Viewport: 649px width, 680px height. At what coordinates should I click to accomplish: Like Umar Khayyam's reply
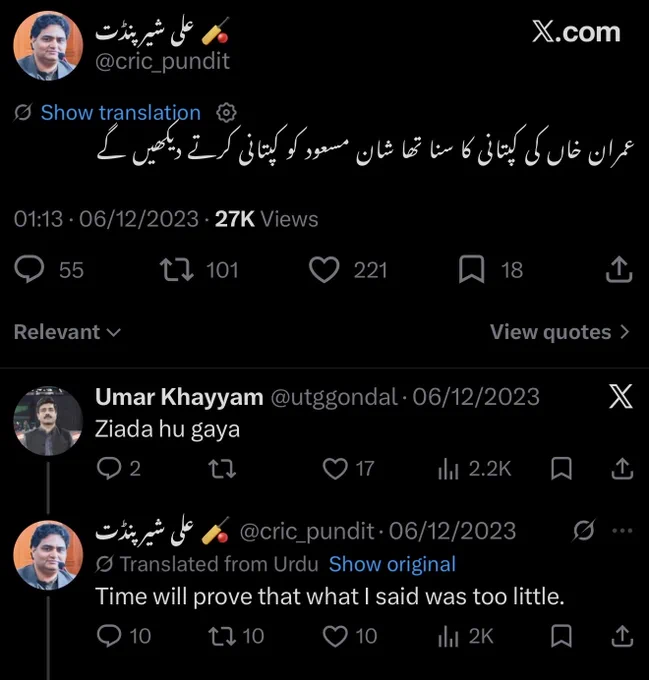335,469
